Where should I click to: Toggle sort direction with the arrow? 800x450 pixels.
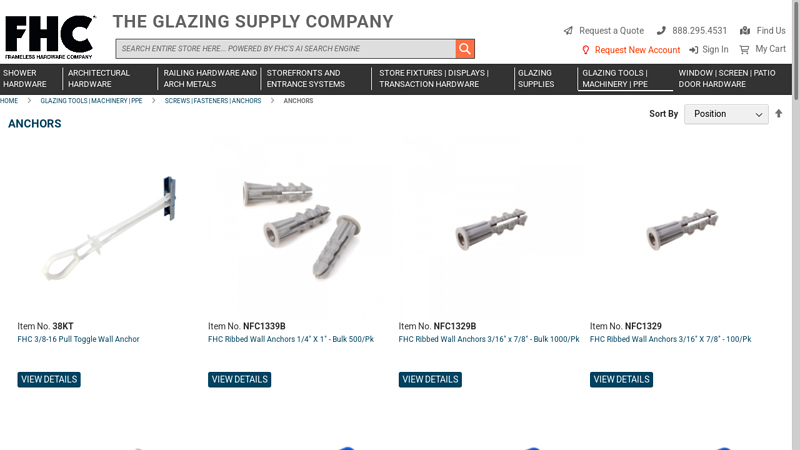pyautogui.click(x=779, y=114)
